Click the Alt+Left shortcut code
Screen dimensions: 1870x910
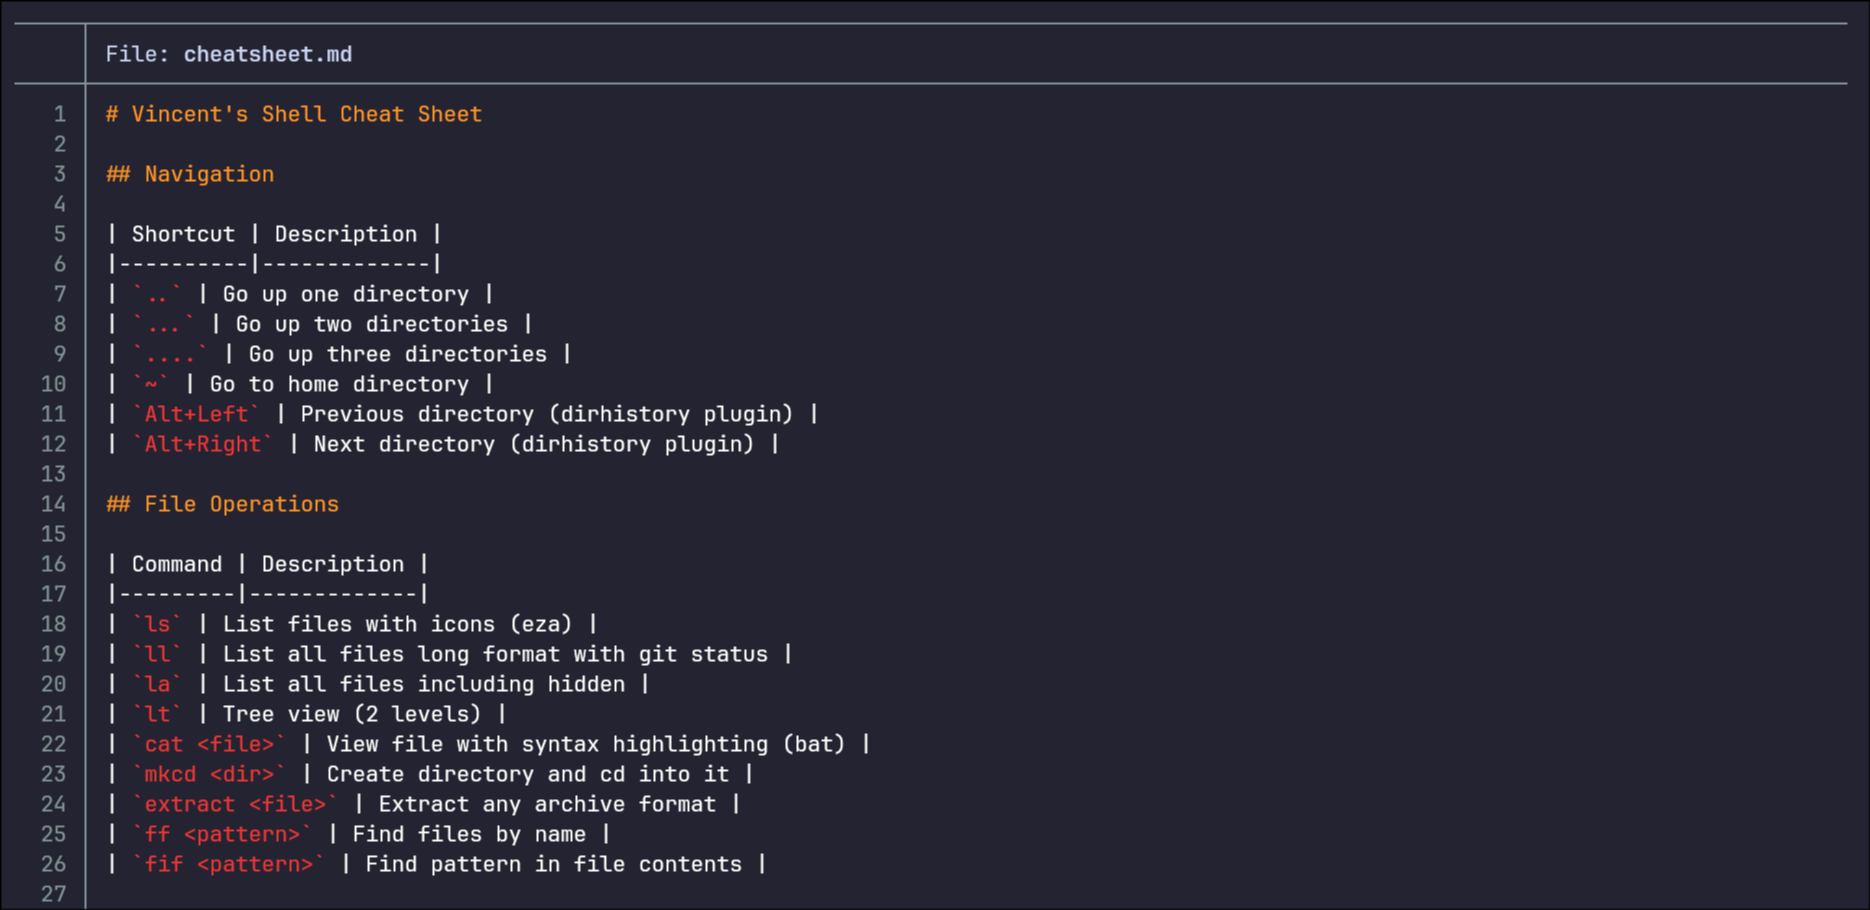click(196, 414)
